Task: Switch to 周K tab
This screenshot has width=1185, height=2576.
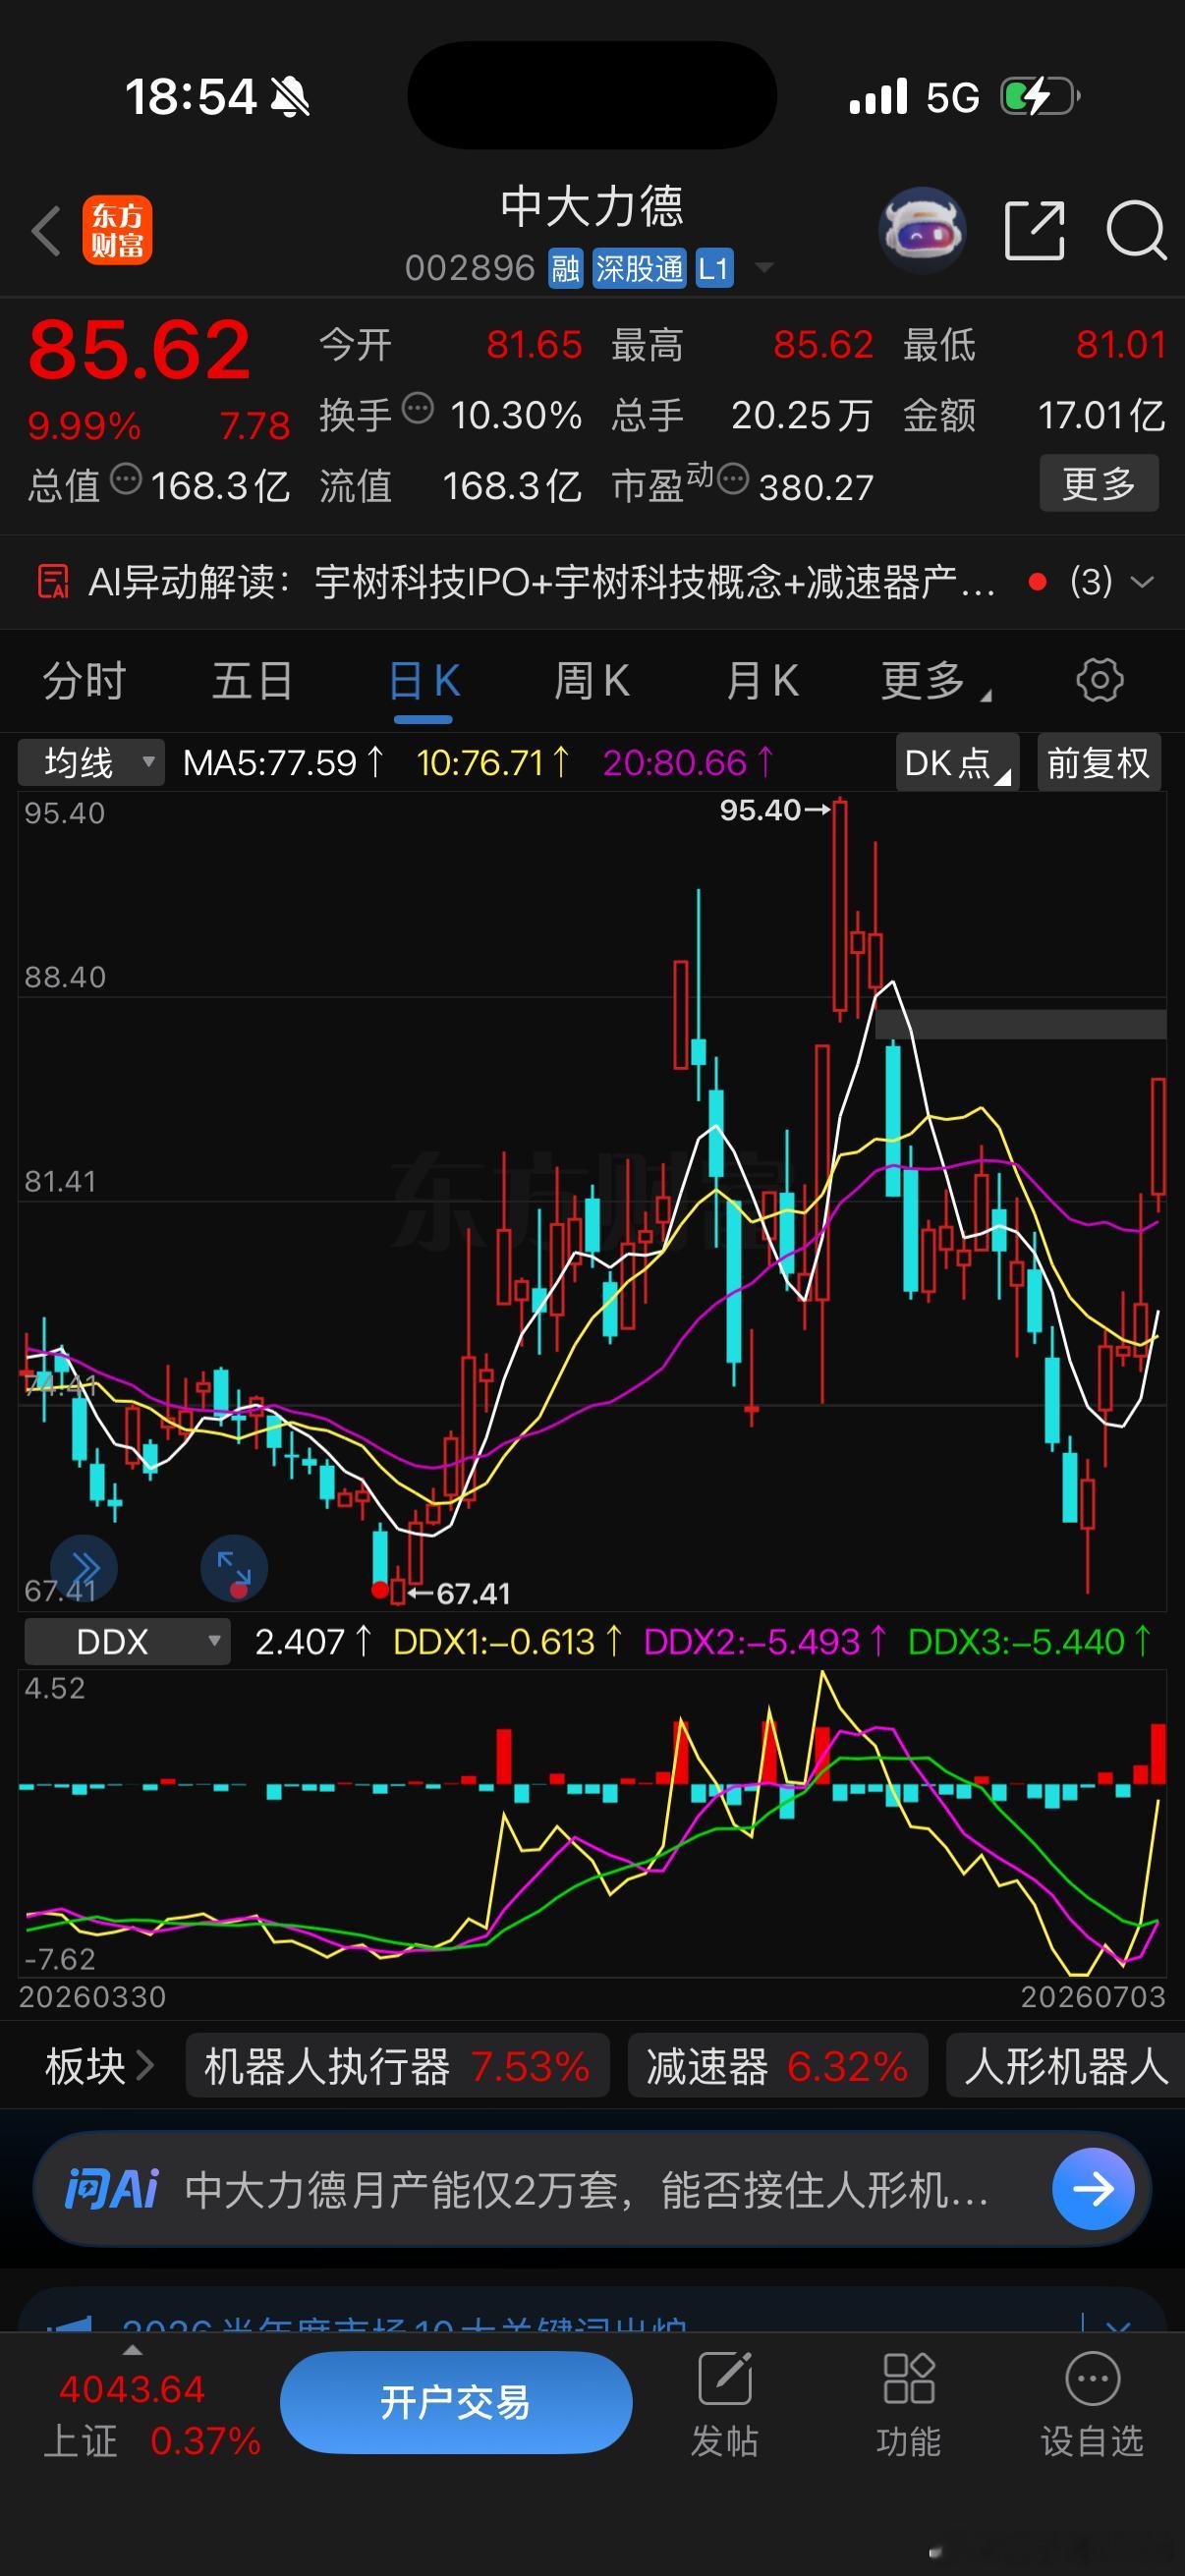Action: coord(592,681)
